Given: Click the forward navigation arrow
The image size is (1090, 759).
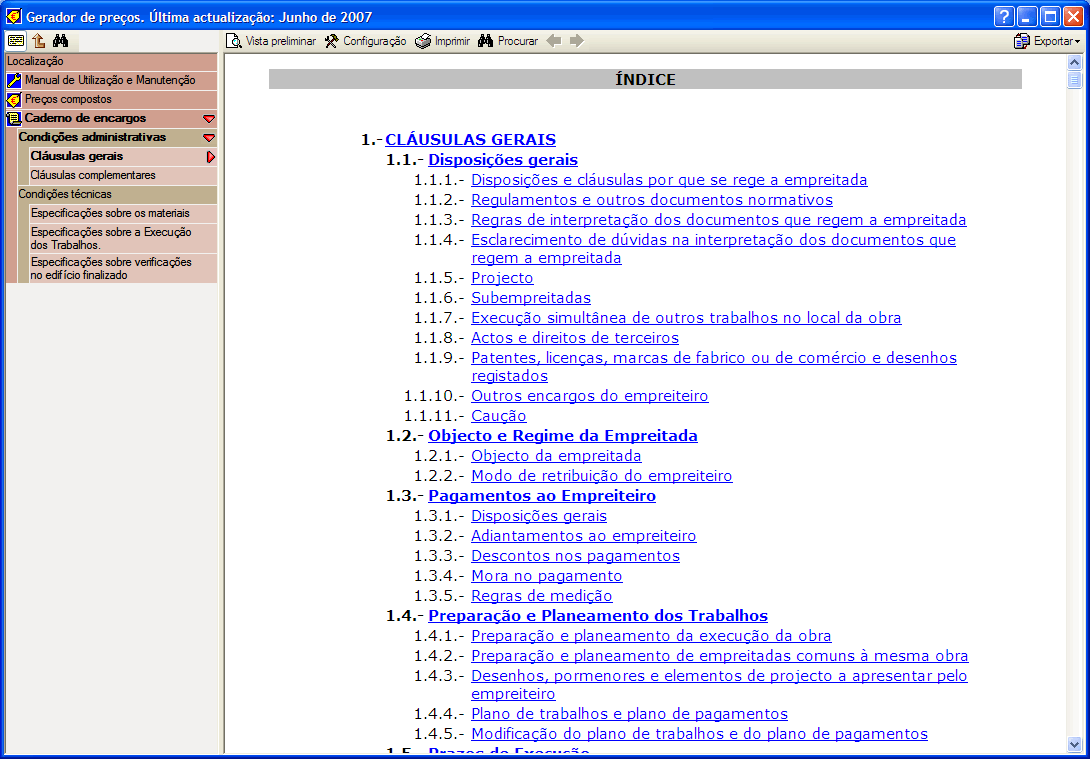Looking at the screenshot, I should [576, 41].
